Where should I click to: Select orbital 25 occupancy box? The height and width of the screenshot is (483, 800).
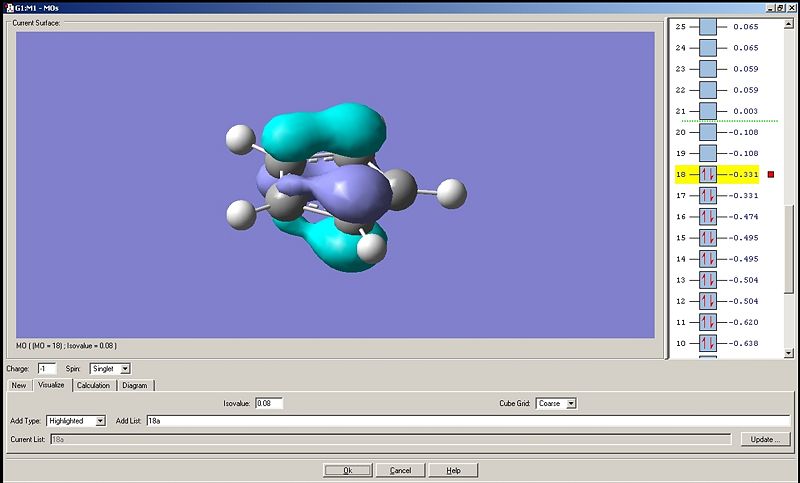pos(708,27)
